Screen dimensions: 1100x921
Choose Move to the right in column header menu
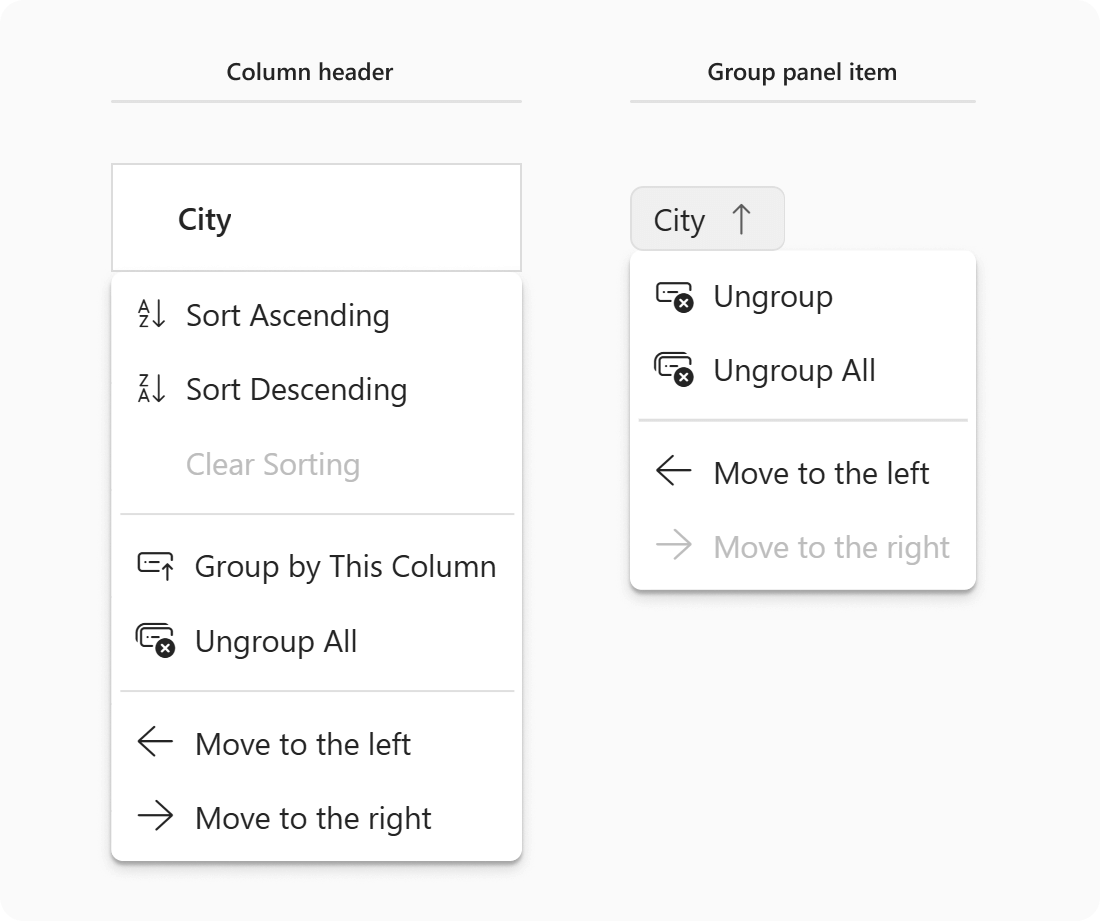pyautogui.click(x=313, y=817)
